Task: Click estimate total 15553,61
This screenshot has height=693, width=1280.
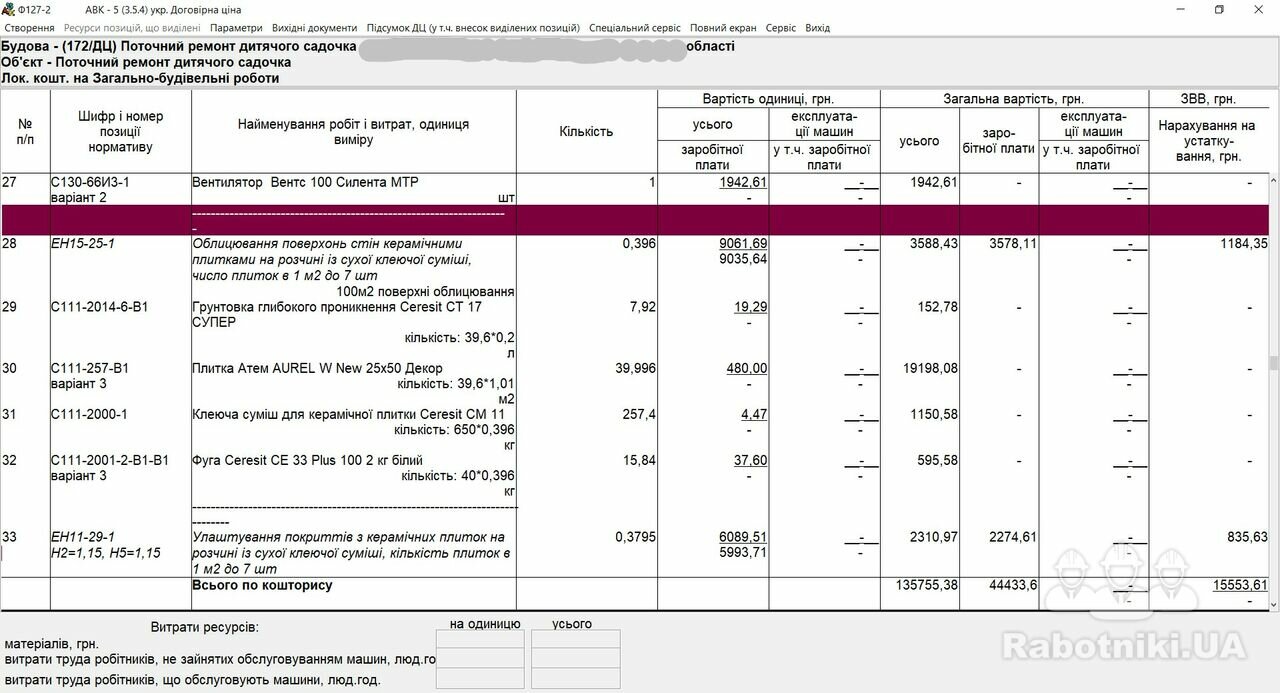Action: pyautogui.click(x=1240, y=585)
